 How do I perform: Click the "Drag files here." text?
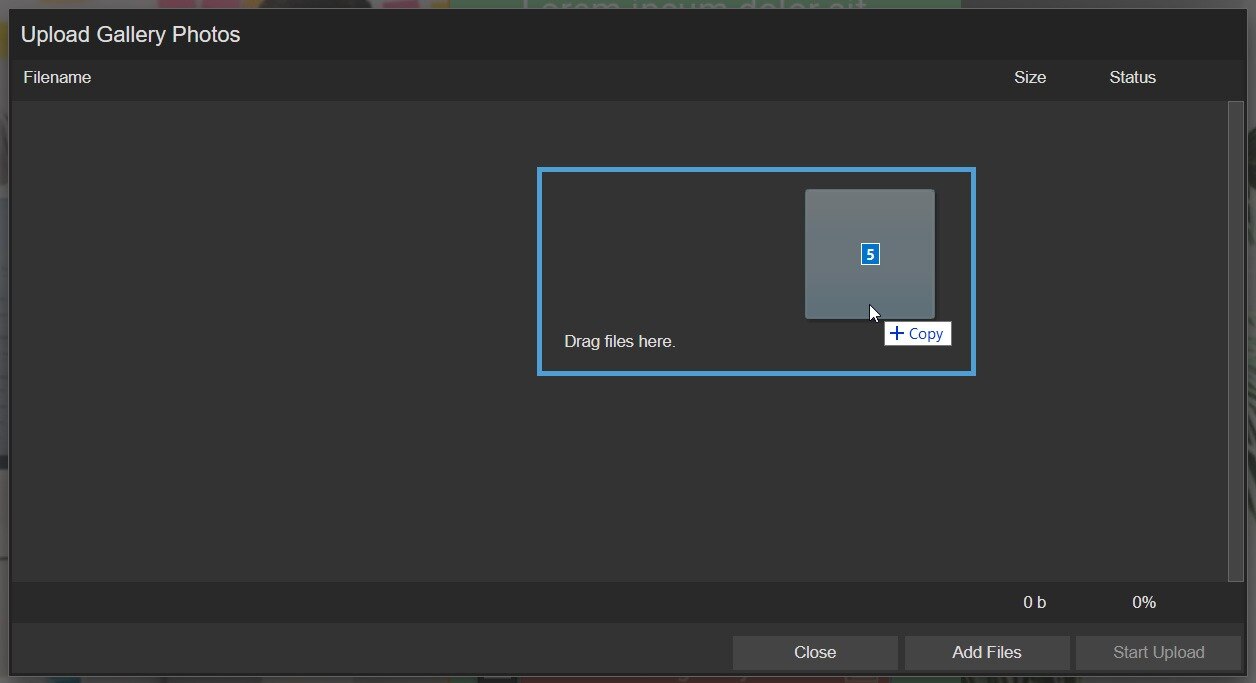click(x=620, y=341)
